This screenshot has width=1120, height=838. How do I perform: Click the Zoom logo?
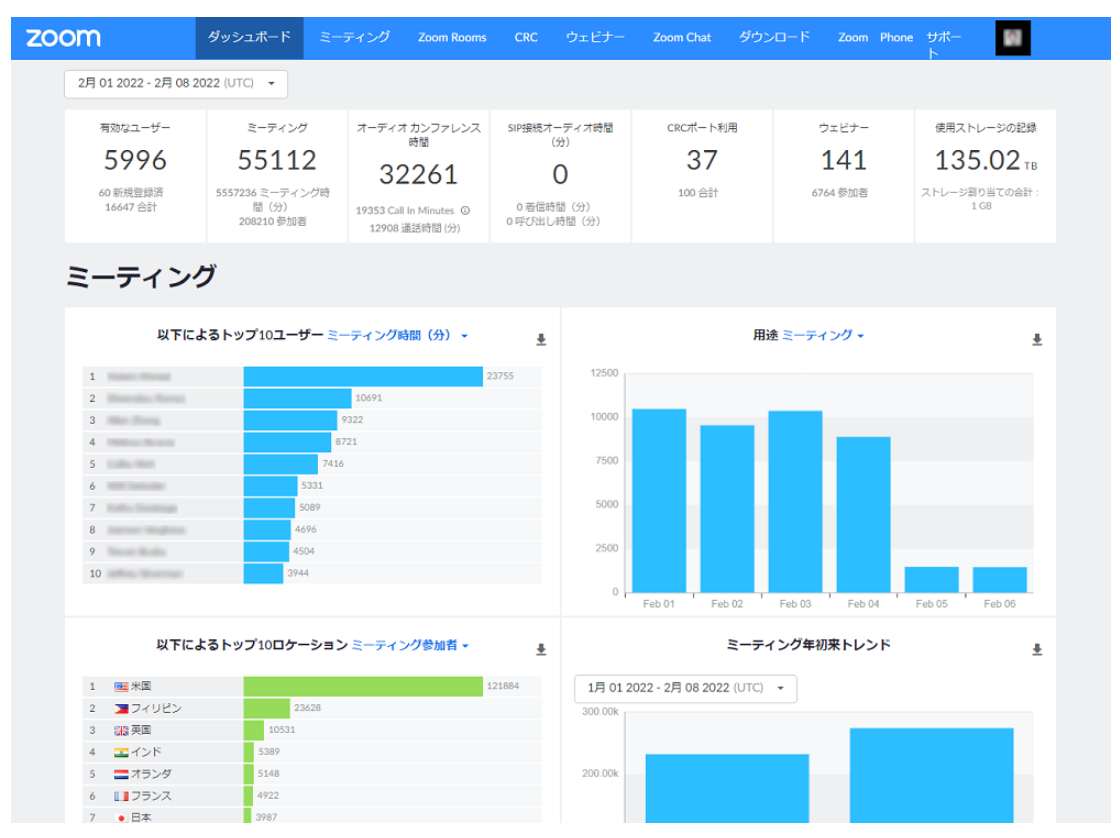63,38
